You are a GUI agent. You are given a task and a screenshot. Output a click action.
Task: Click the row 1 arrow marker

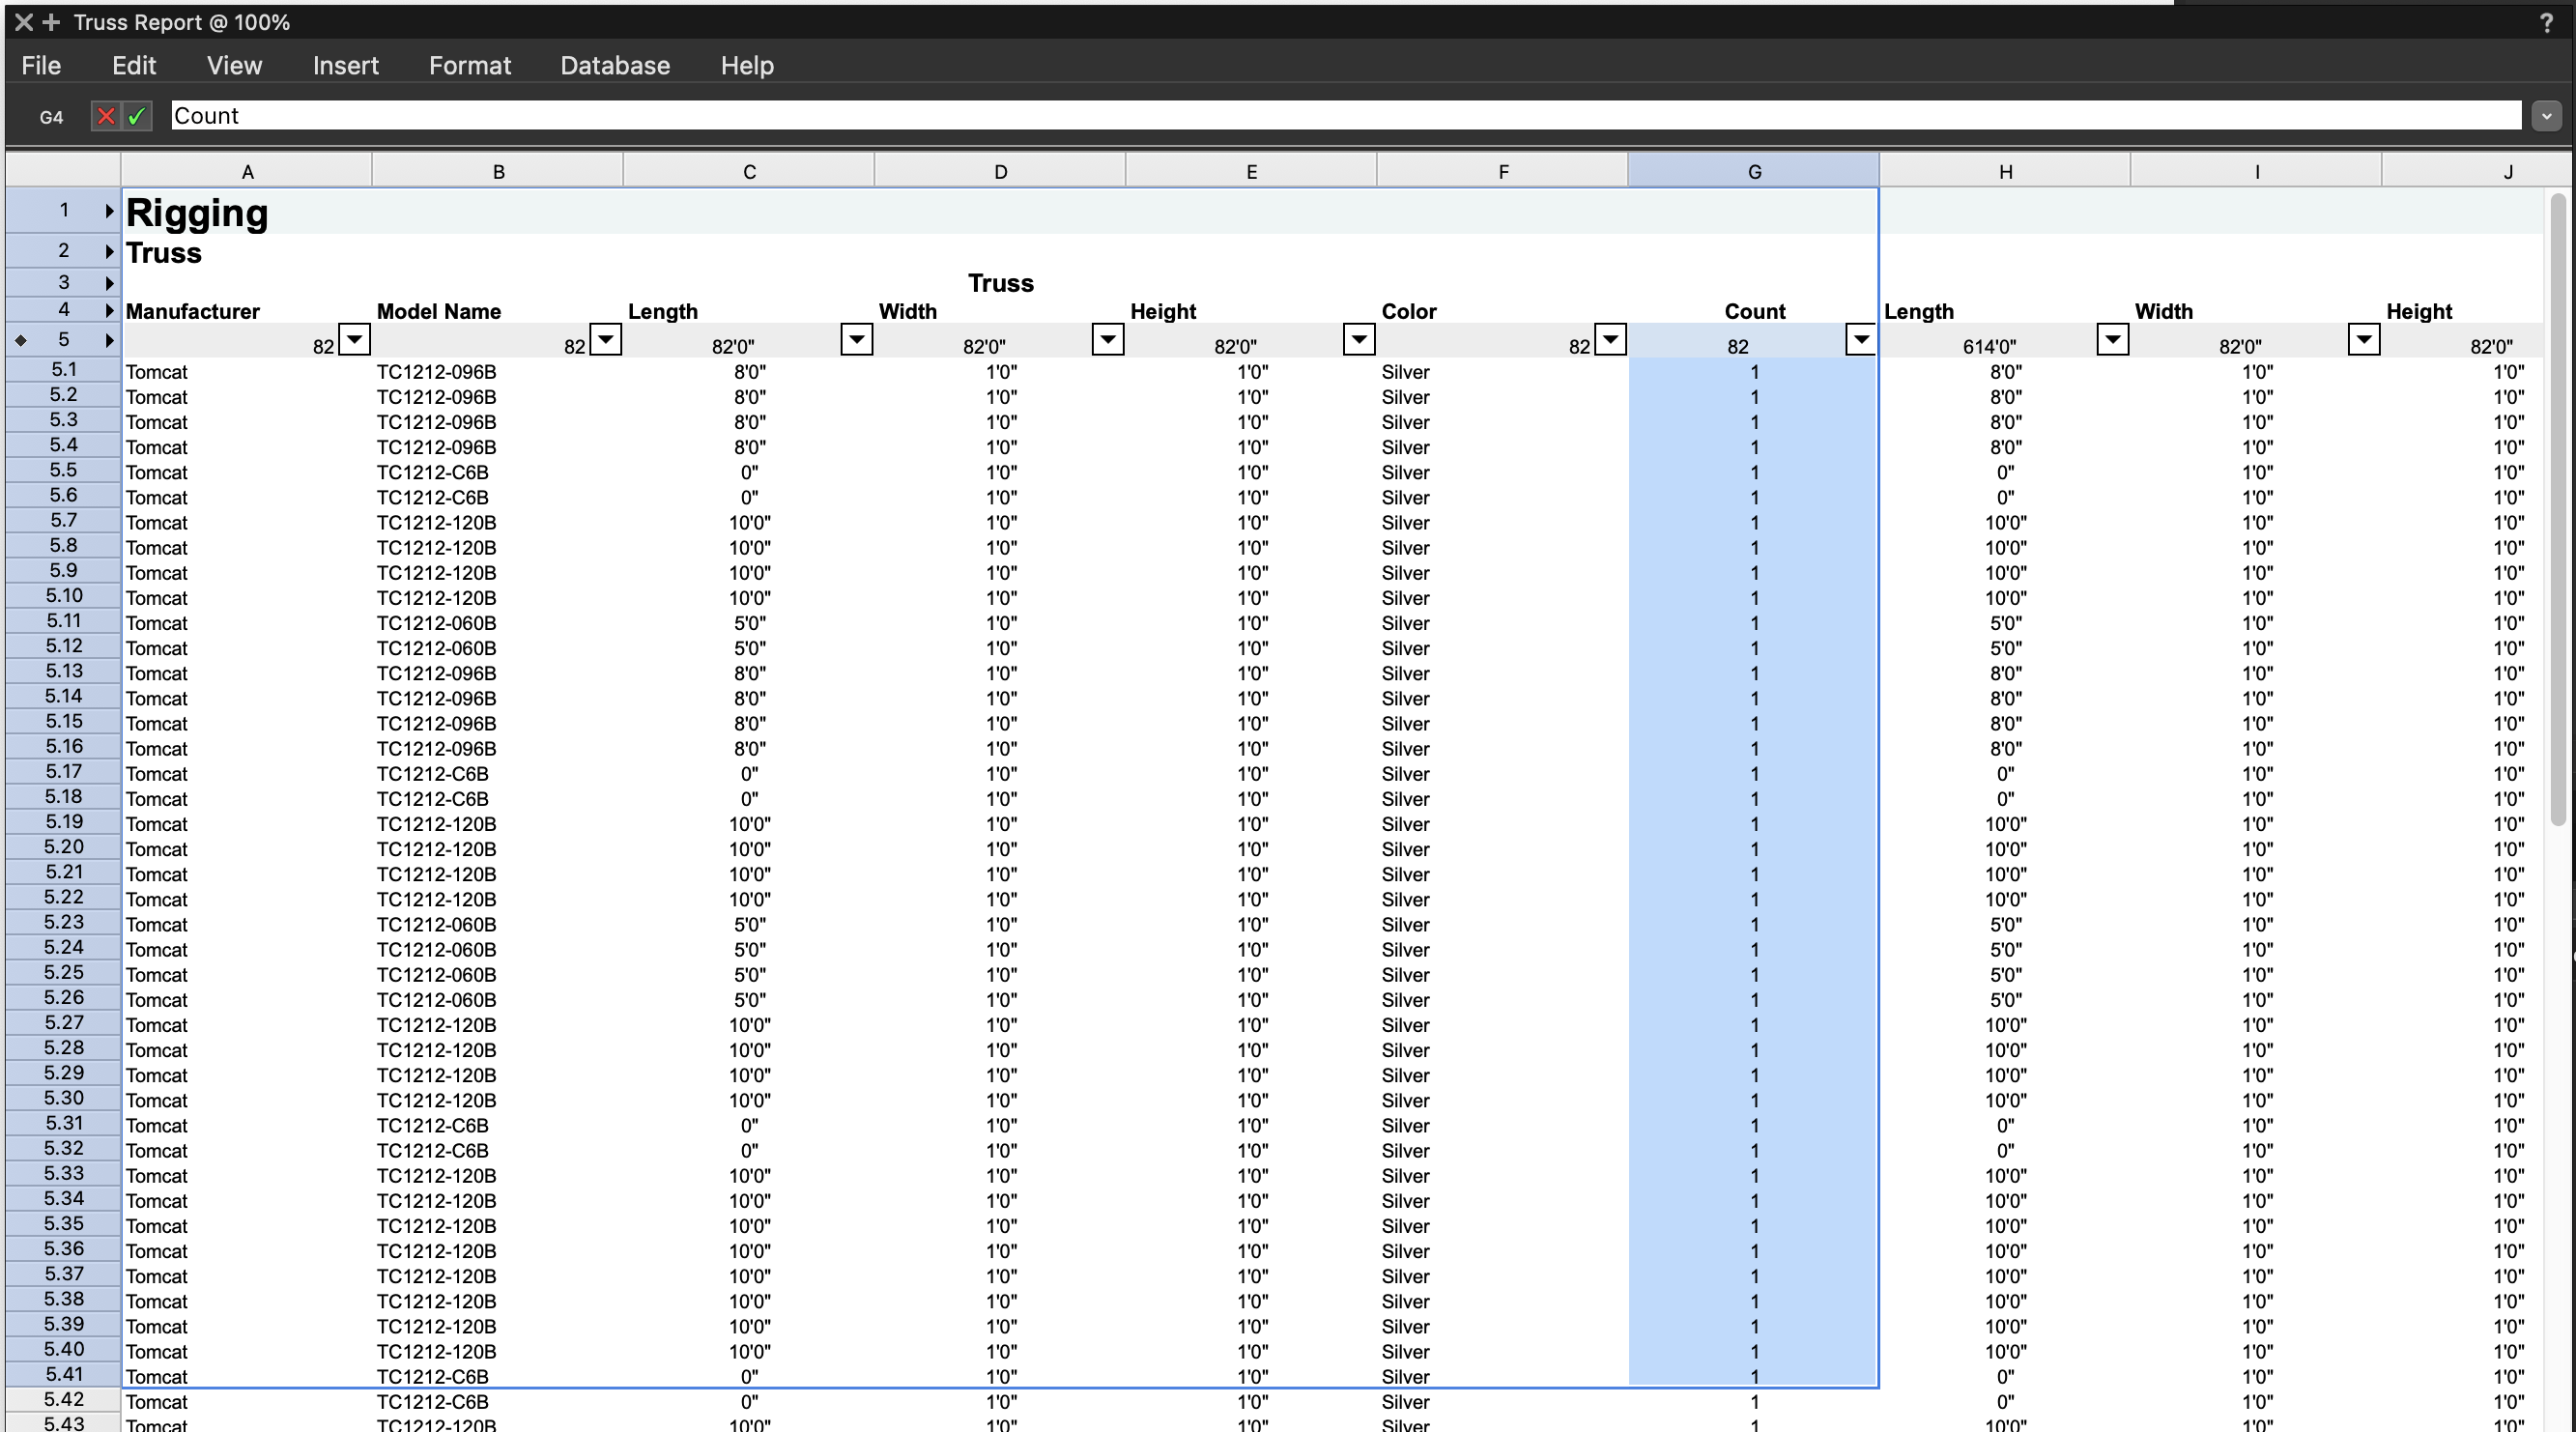[109, 211]
